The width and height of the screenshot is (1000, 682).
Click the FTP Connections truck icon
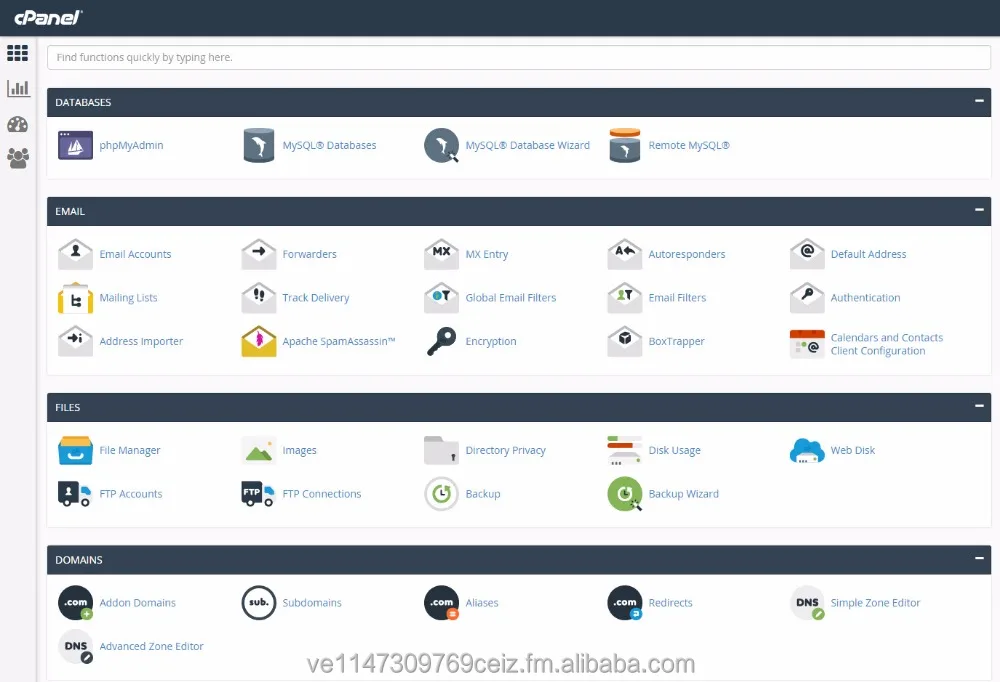coord(258,494)
